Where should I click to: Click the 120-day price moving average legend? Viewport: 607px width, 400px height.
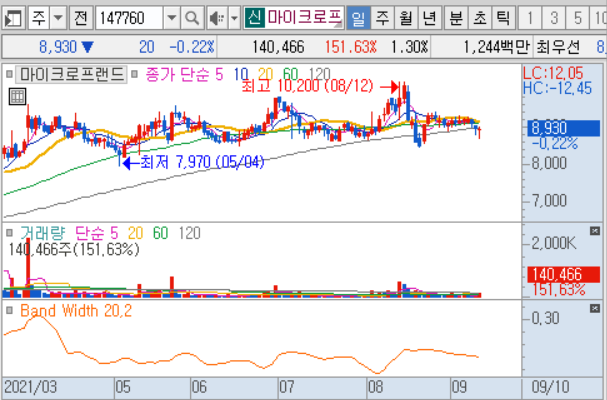[x=320, y=74]
